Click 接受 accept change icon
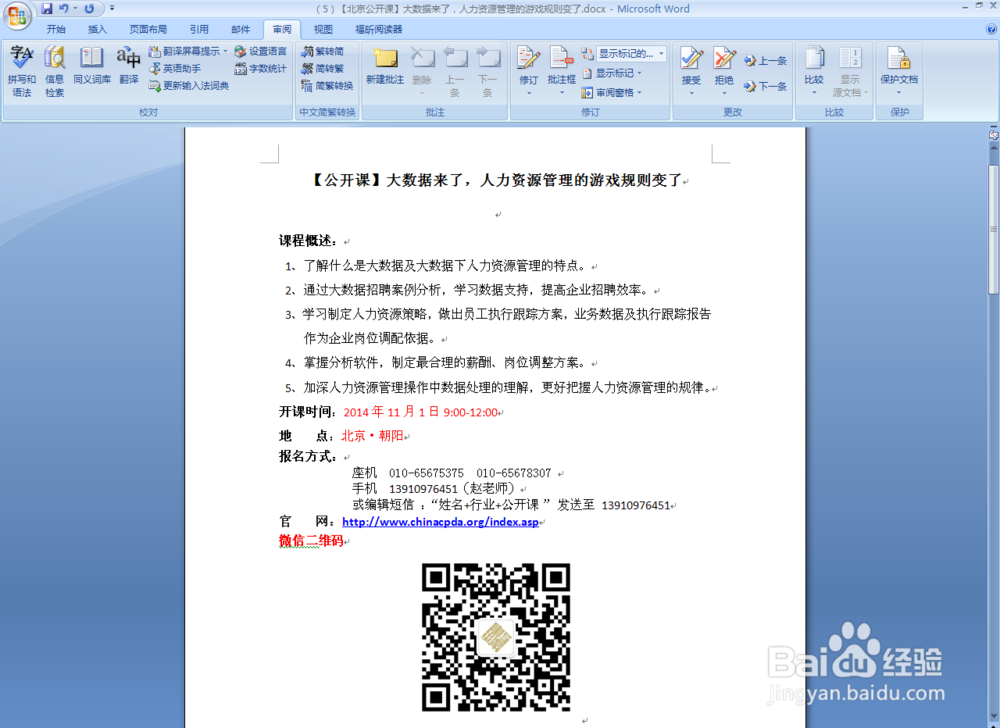The width and height of the screenshot is (1000, 728). coord(691,59)
